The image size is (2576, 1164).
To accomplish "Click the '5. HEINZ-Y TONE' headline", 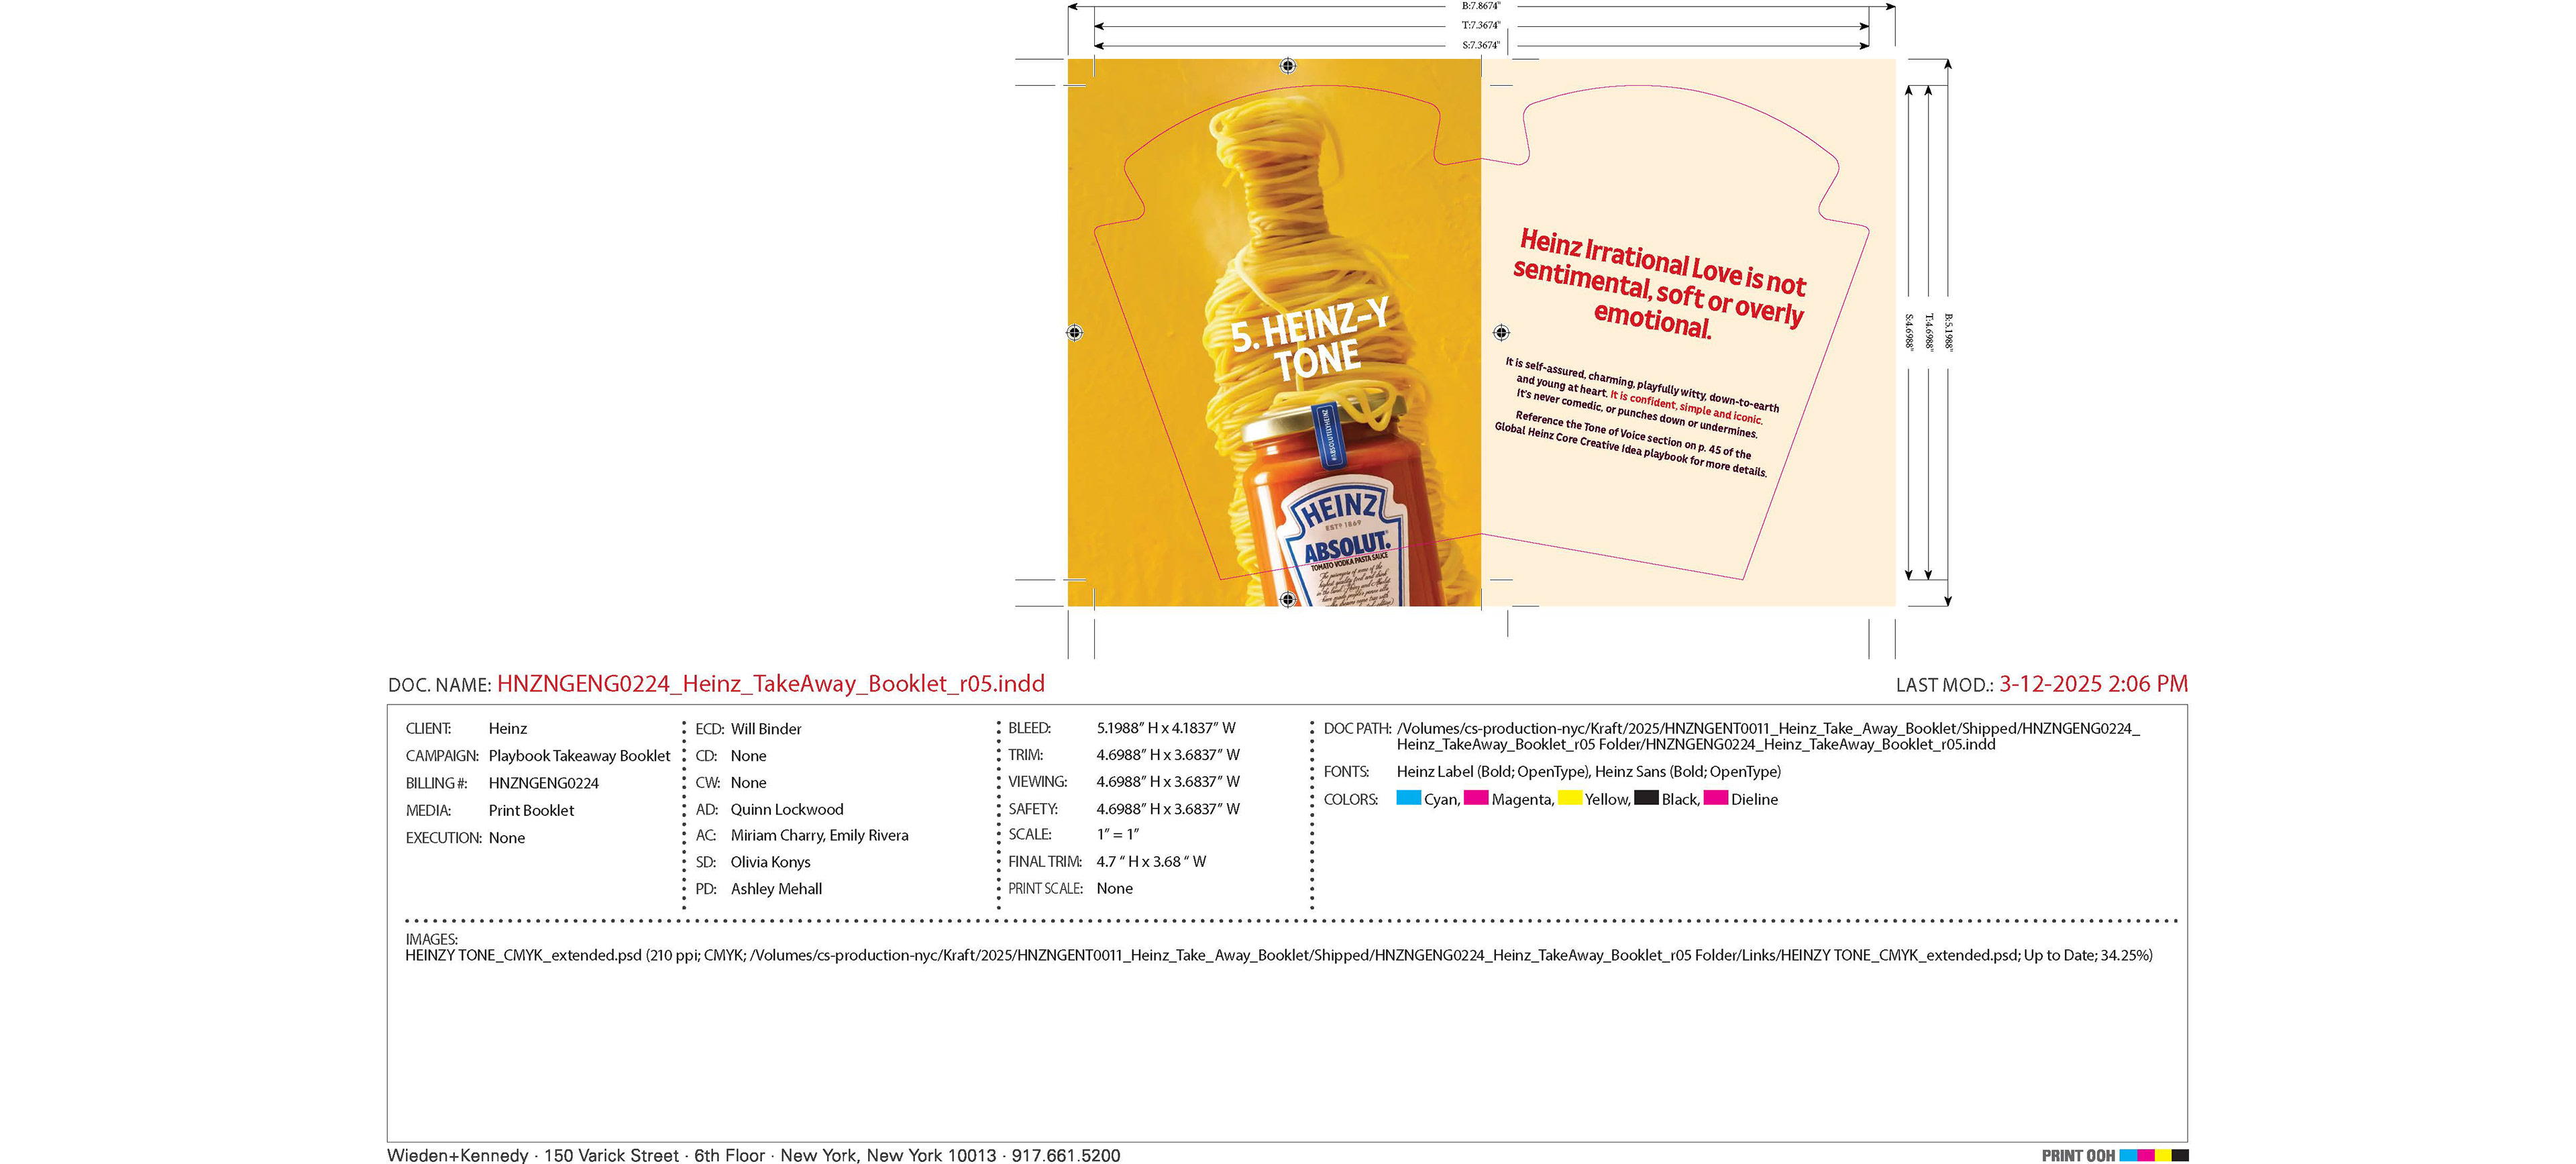I will (x=1312, y=340).
